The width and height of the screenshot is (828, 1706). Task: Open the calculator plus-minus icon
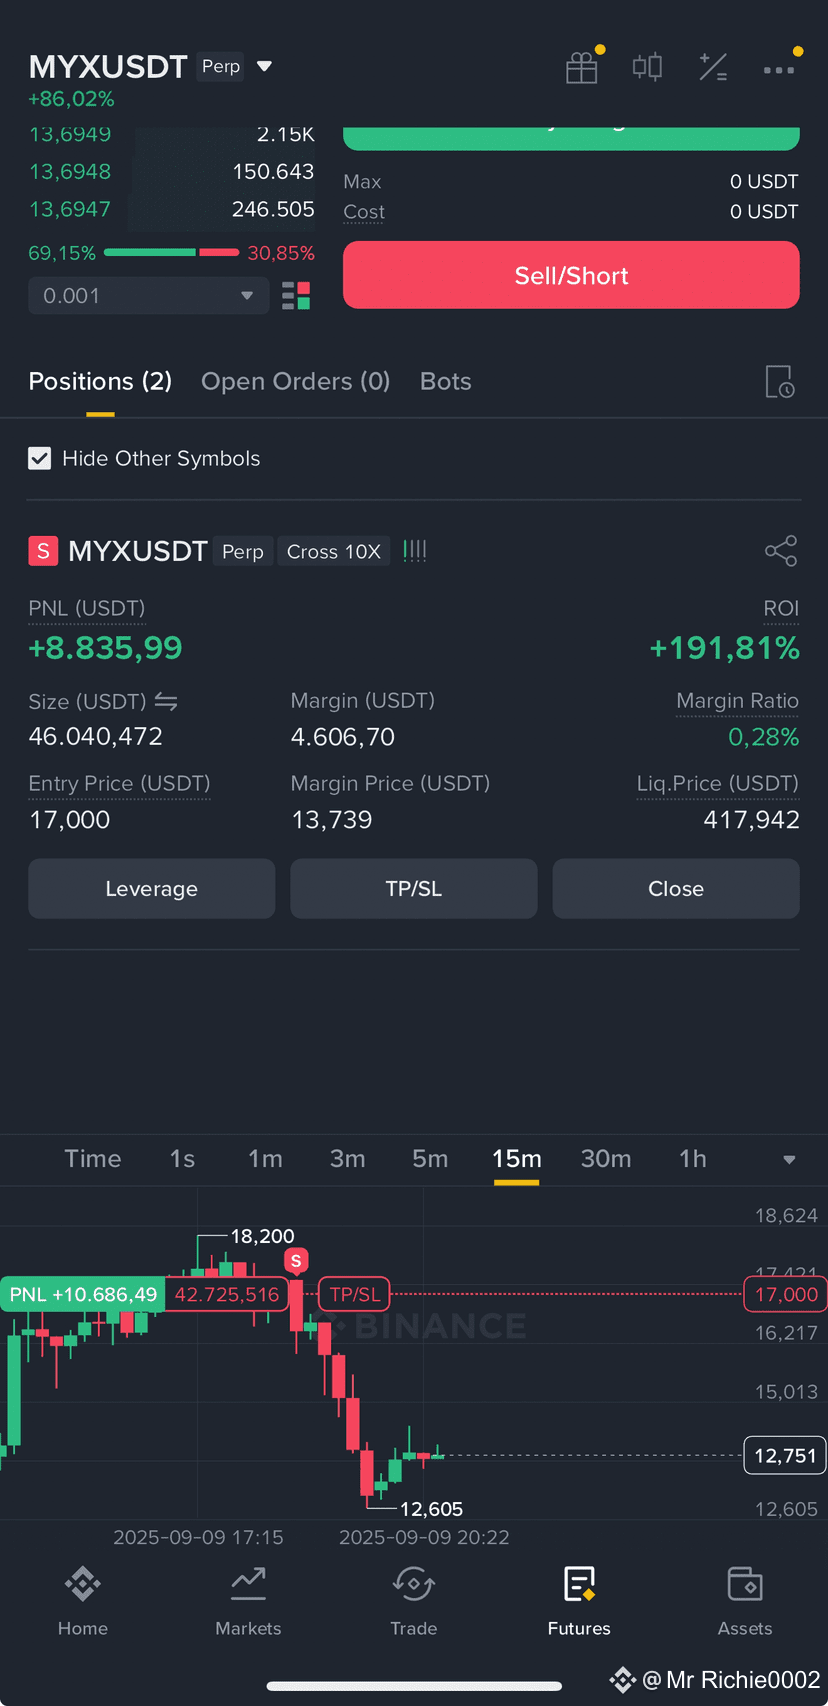tap(713, 67)
